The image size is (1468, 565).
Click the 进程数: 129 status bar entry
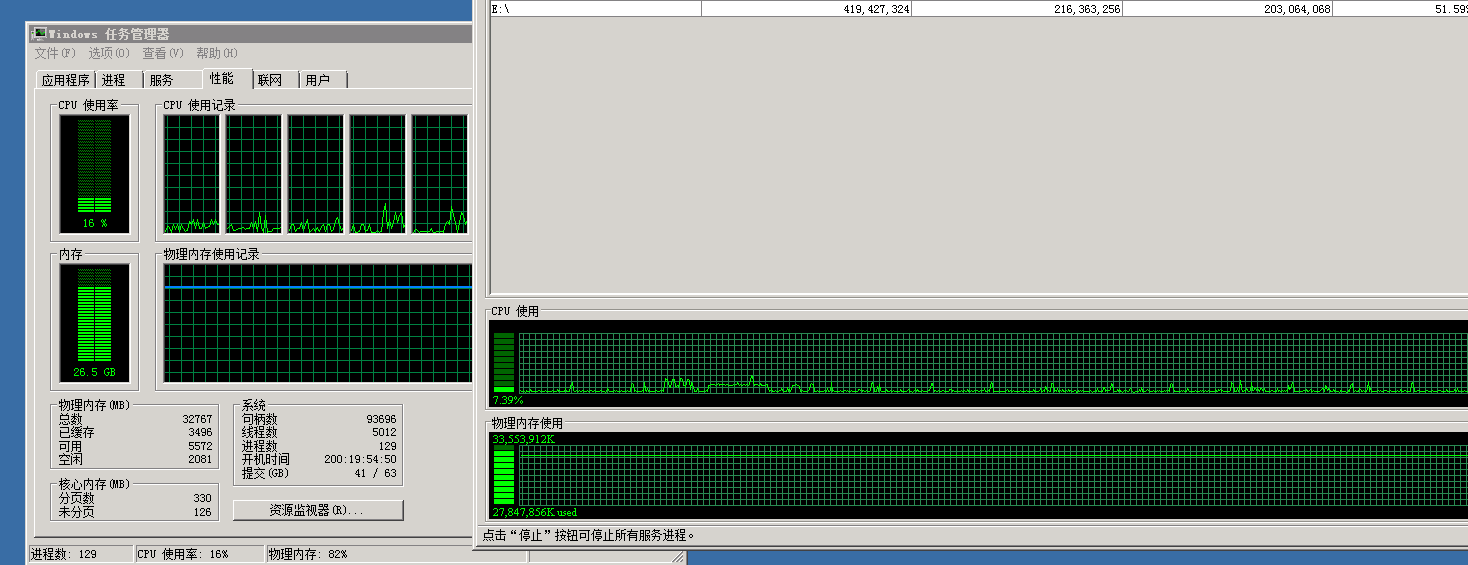[80, 554]
